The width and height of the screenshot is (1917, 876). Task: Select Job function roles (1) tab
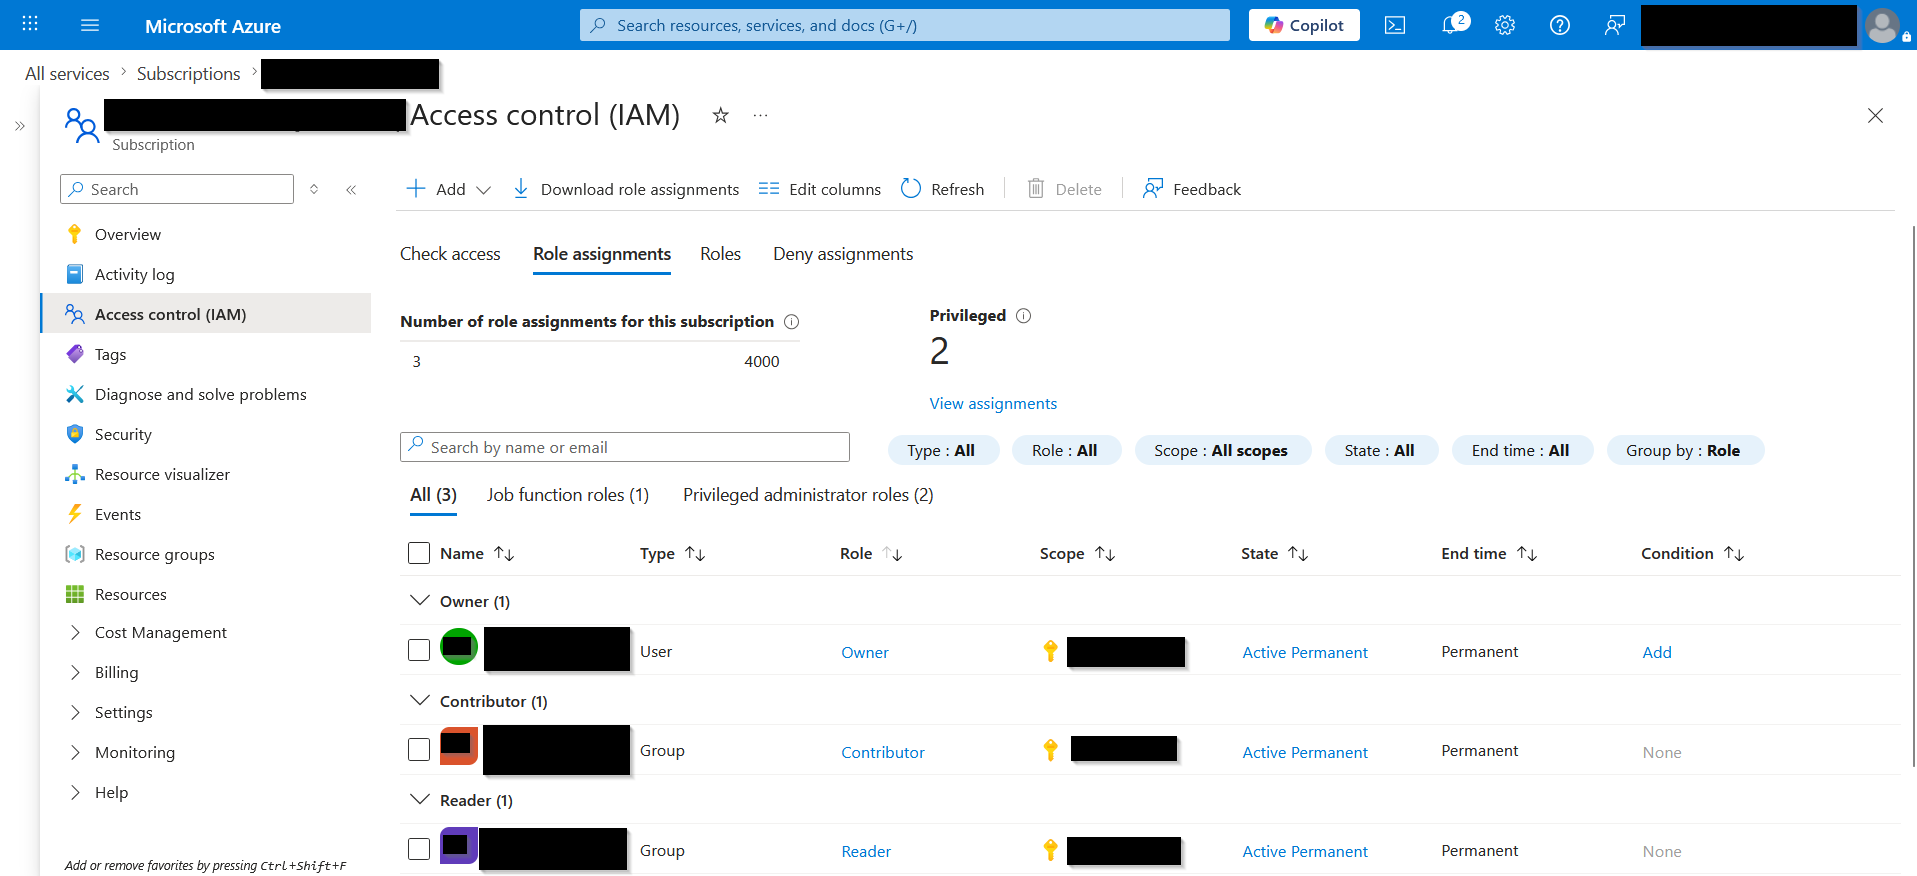click(568, 495)
